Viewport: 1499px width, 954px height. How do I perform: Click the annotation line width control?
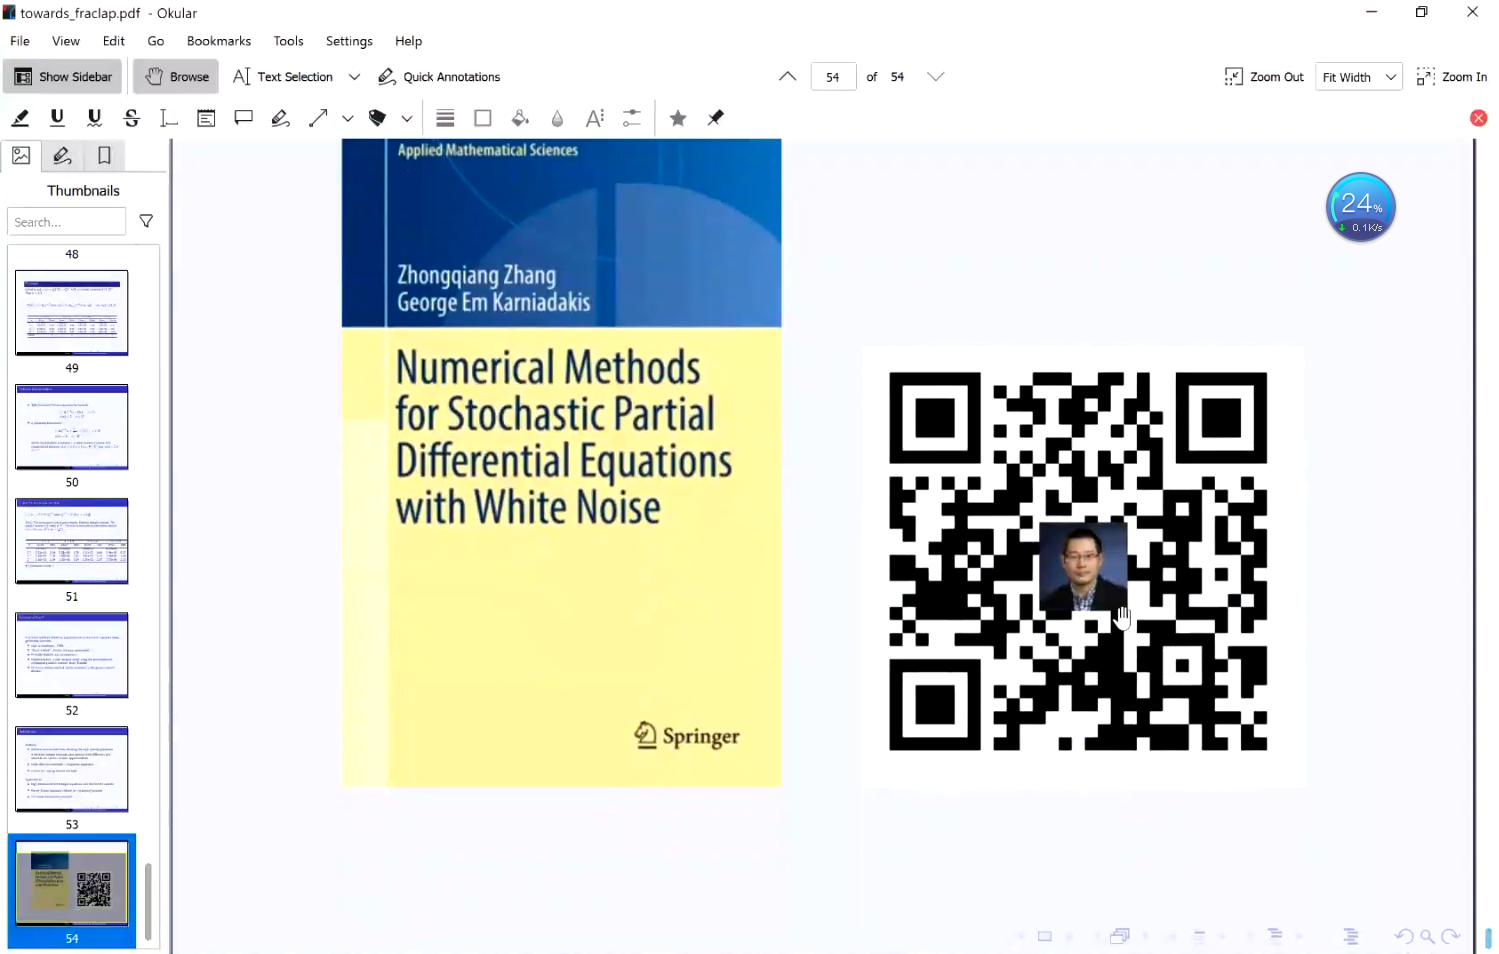point(445,118)
